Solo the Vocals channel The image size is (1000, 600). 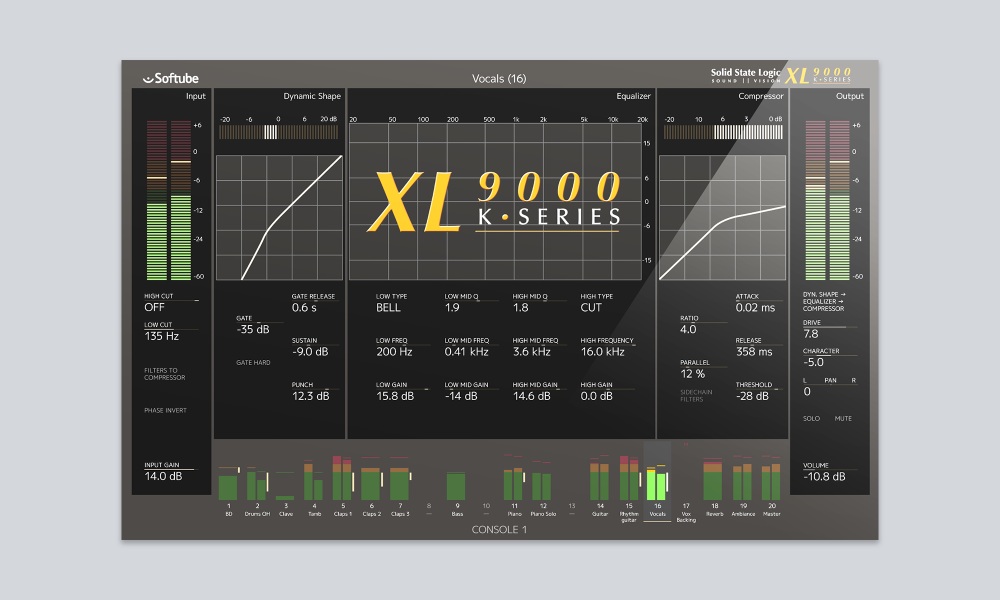tap(812, 418)
